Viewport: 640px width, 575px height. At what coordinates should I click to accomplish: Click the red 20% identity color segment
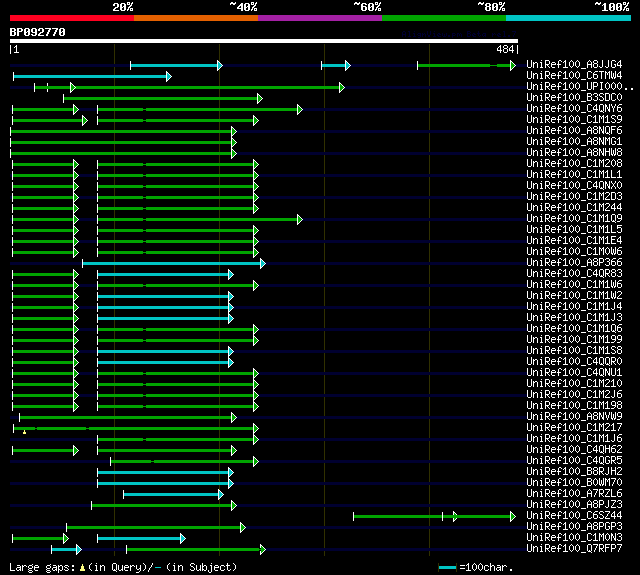[x=72, y=18]
